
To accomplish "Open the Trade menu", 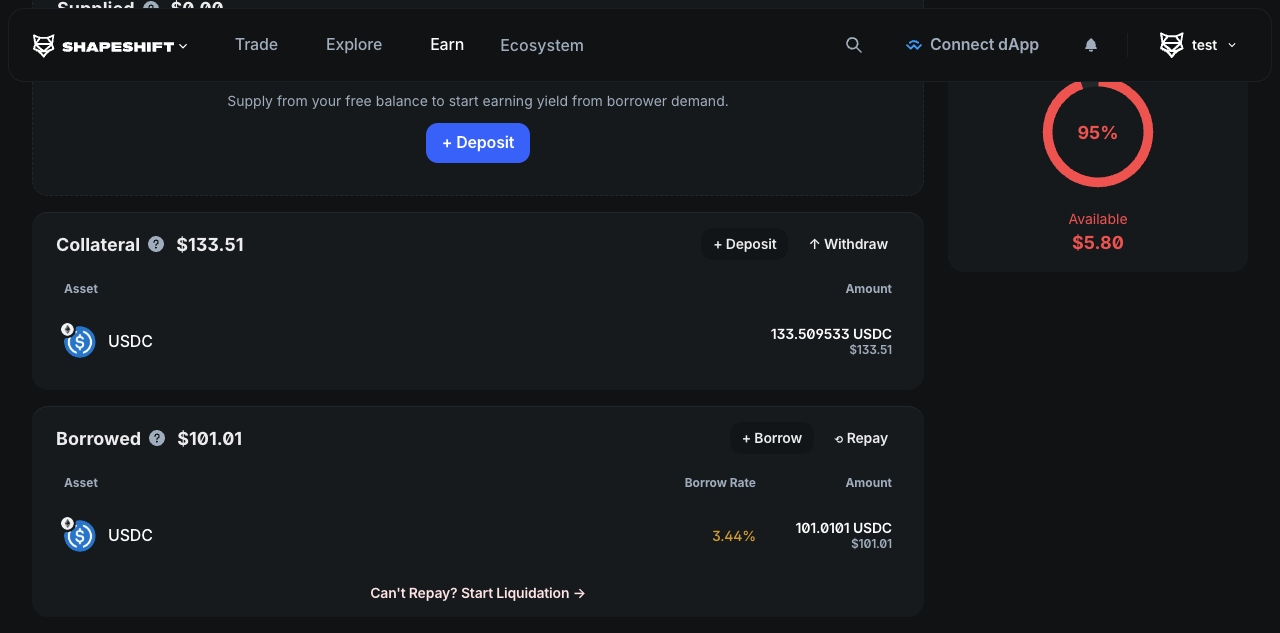I will [x=256, y=45].
